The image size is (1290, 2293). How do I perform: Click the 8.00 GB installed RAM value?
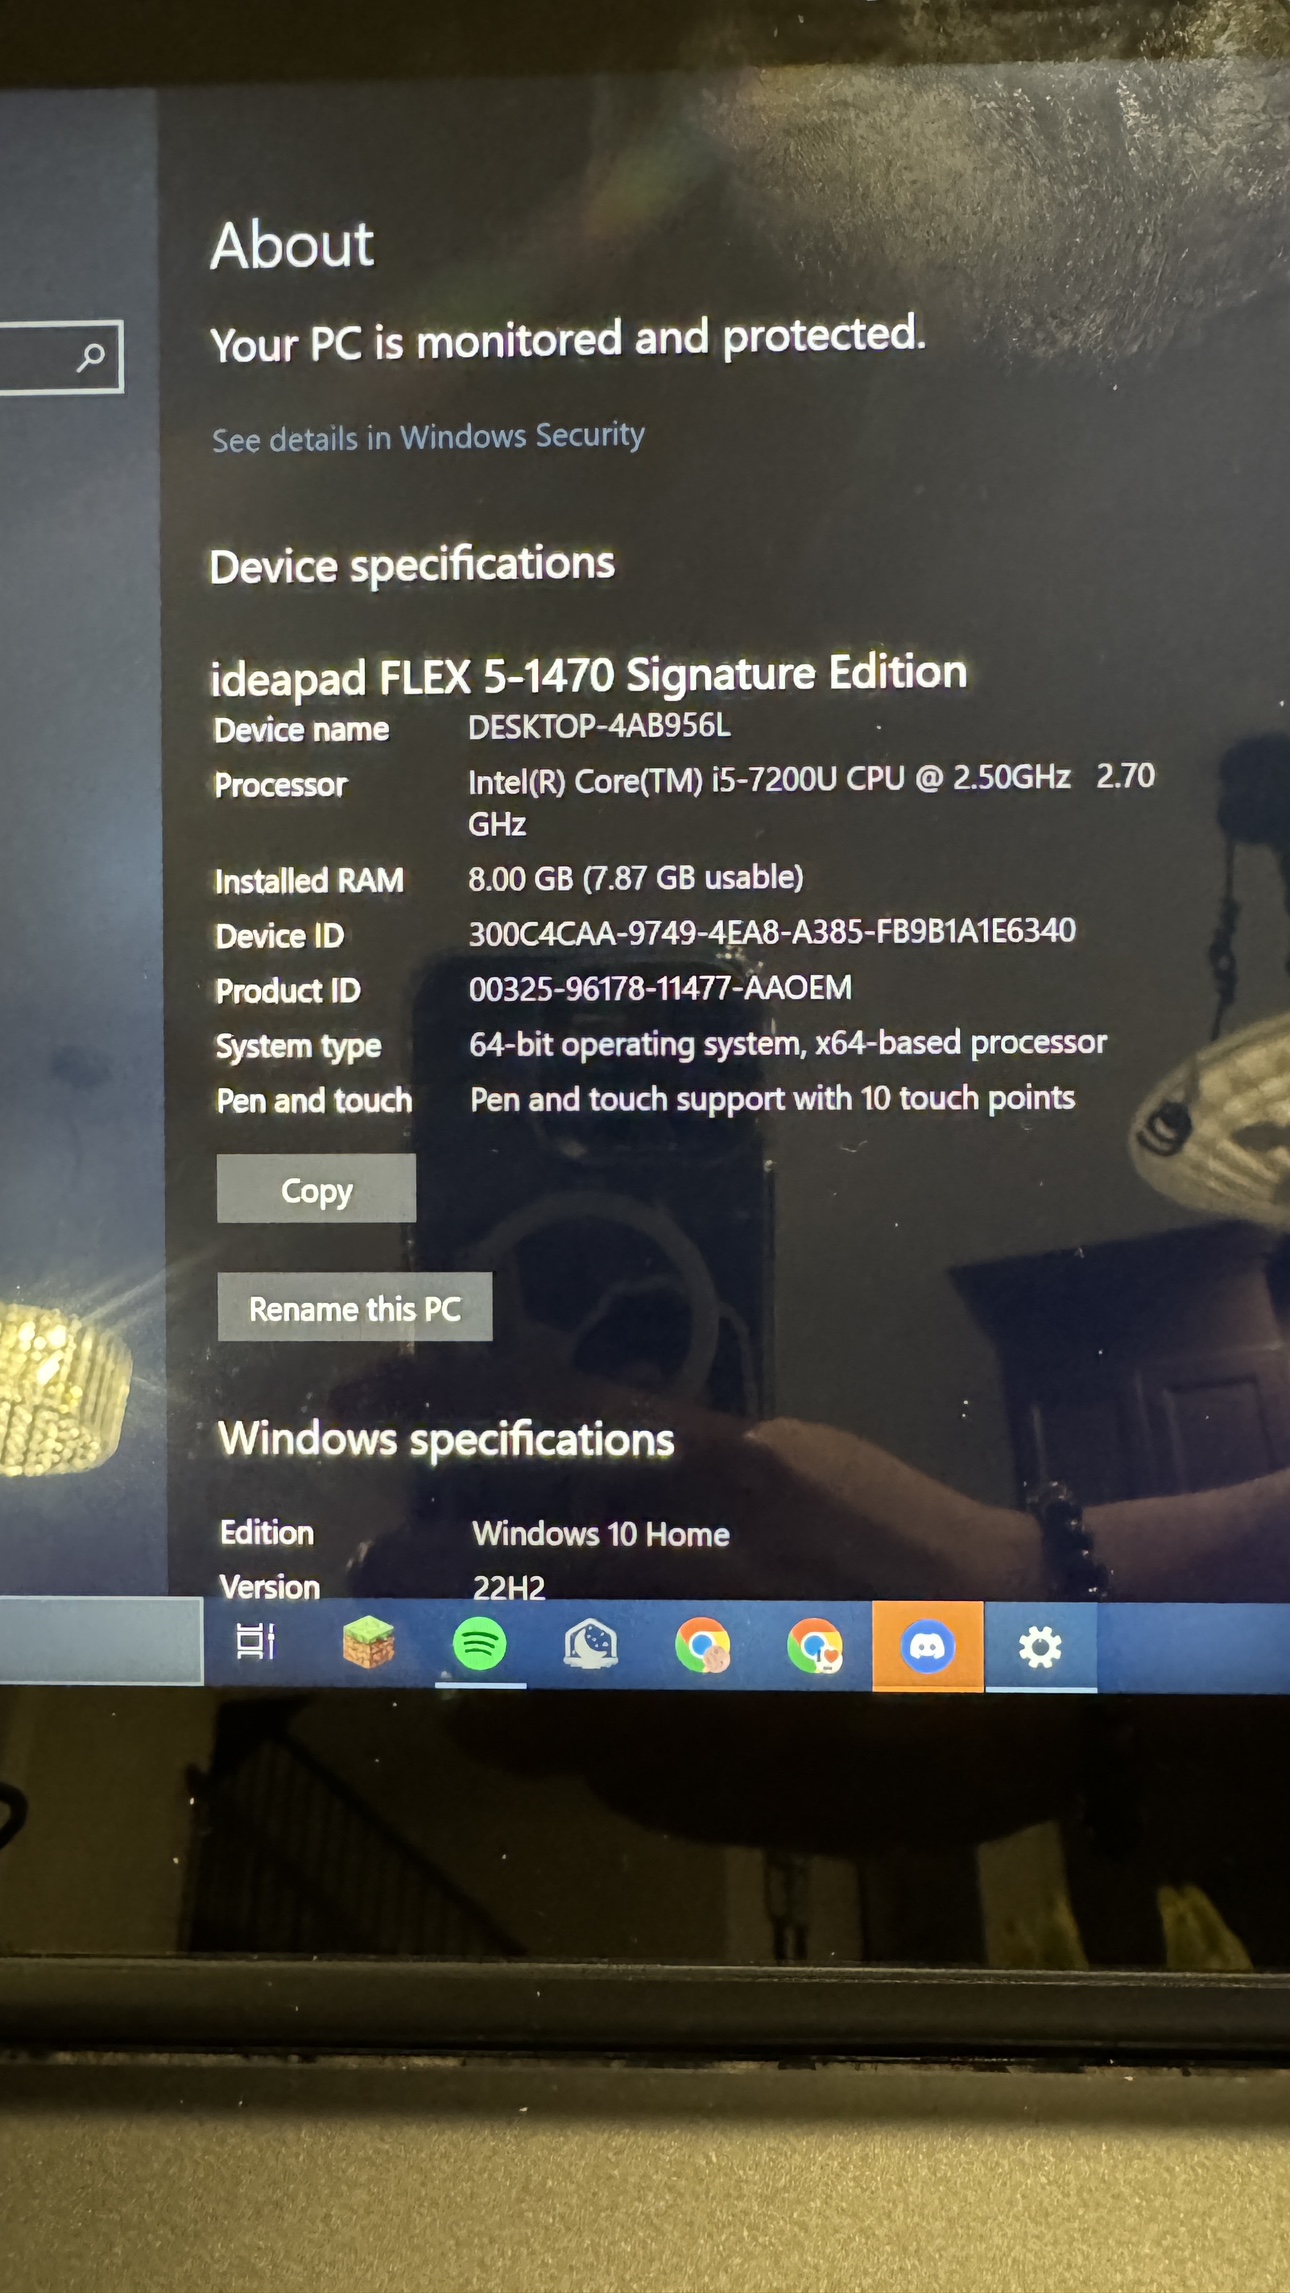(635, 878)
